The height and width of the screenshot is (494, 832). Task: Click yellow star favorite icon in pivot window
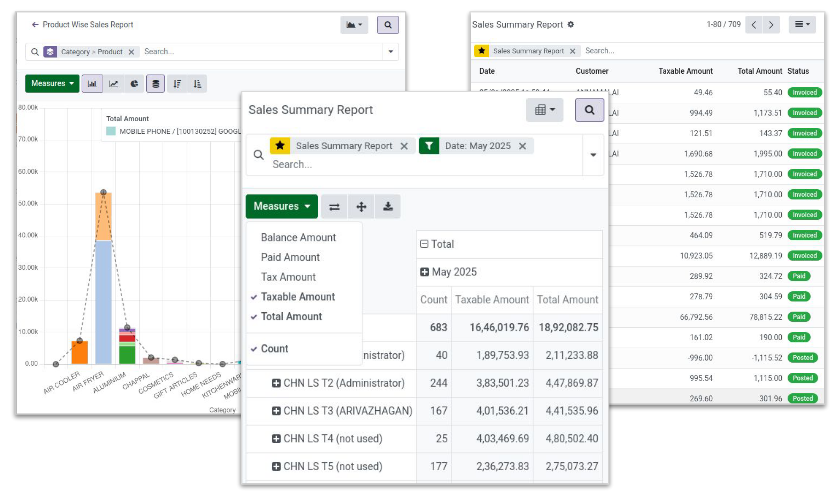(x=280, y=145)
